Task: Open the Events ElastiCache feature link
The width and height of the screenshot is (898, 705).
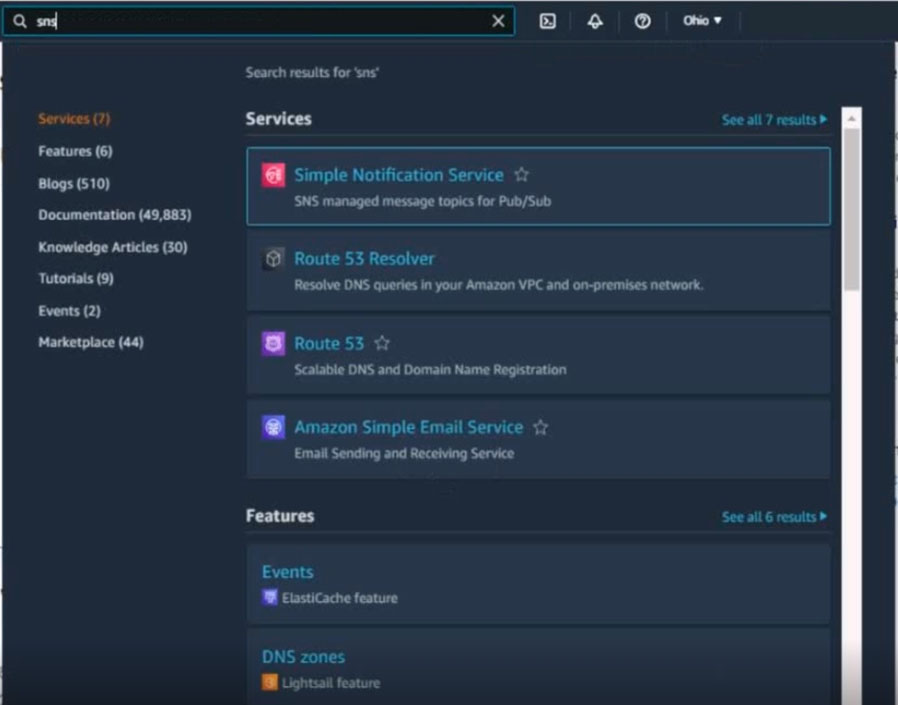Action: [x=287, y=572]
